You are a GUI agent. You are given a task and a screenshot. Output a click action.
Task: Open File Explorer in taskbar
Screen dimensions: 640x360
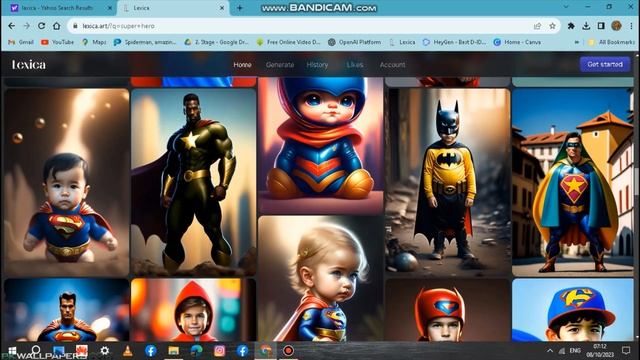(x=173, y=351)
